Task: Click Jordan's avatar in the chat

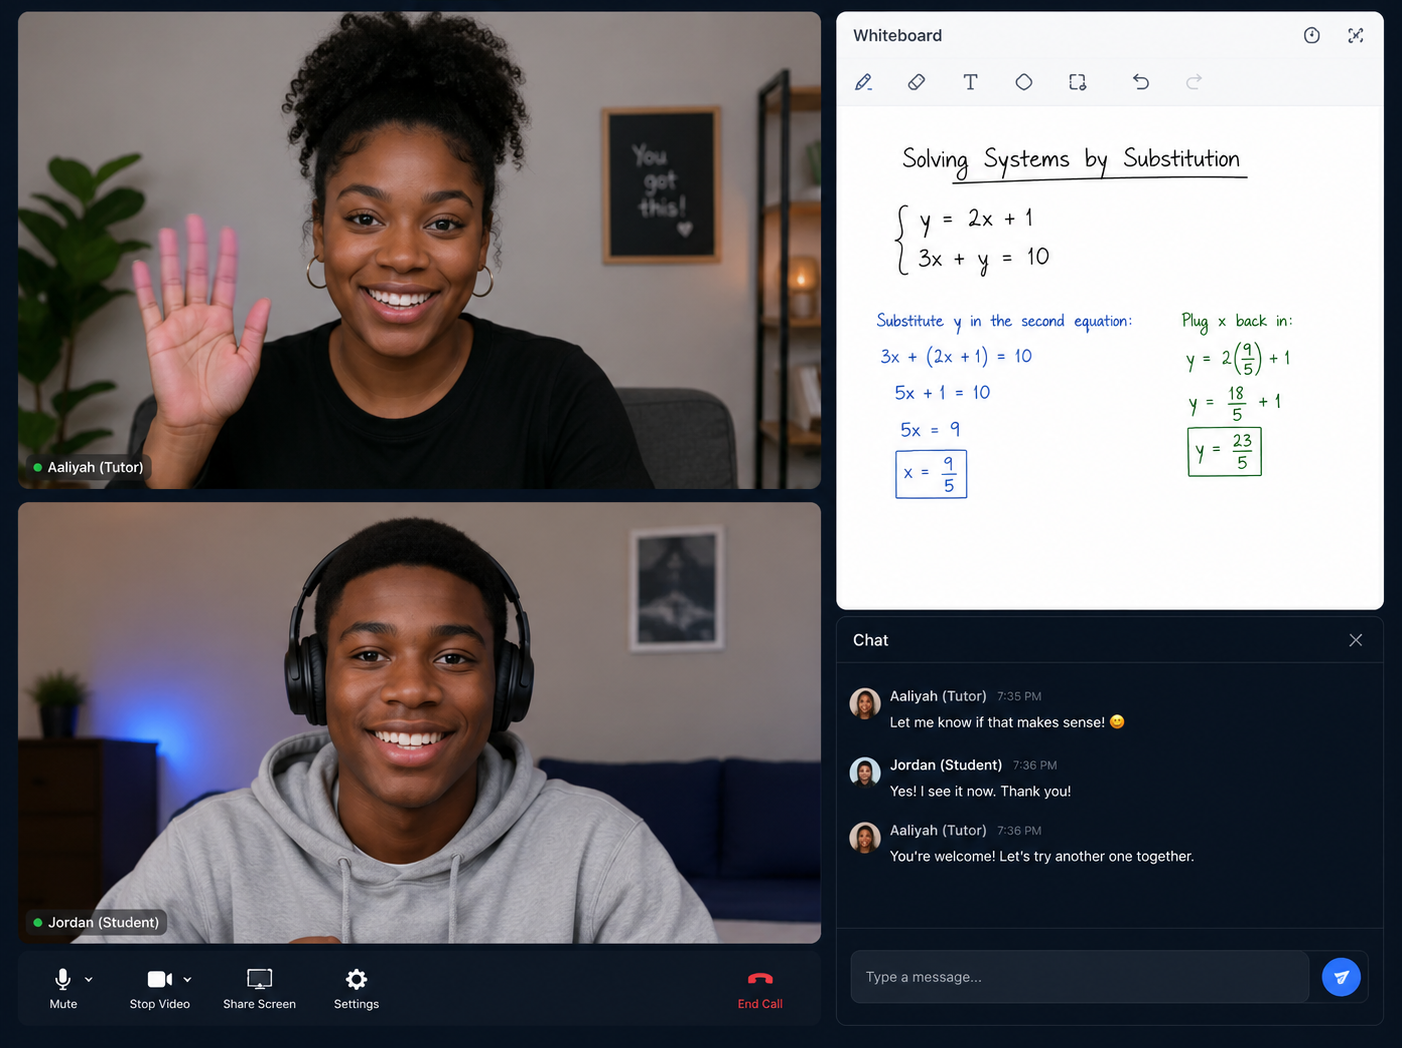Action: point(865,773)
